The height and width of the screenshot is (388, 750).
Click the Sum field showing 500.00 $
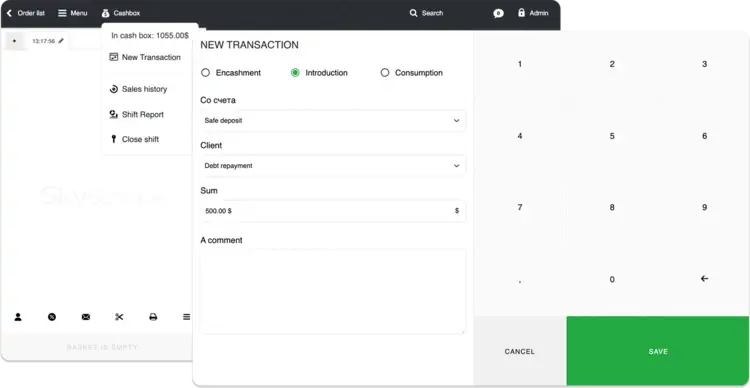pos(332,211)
